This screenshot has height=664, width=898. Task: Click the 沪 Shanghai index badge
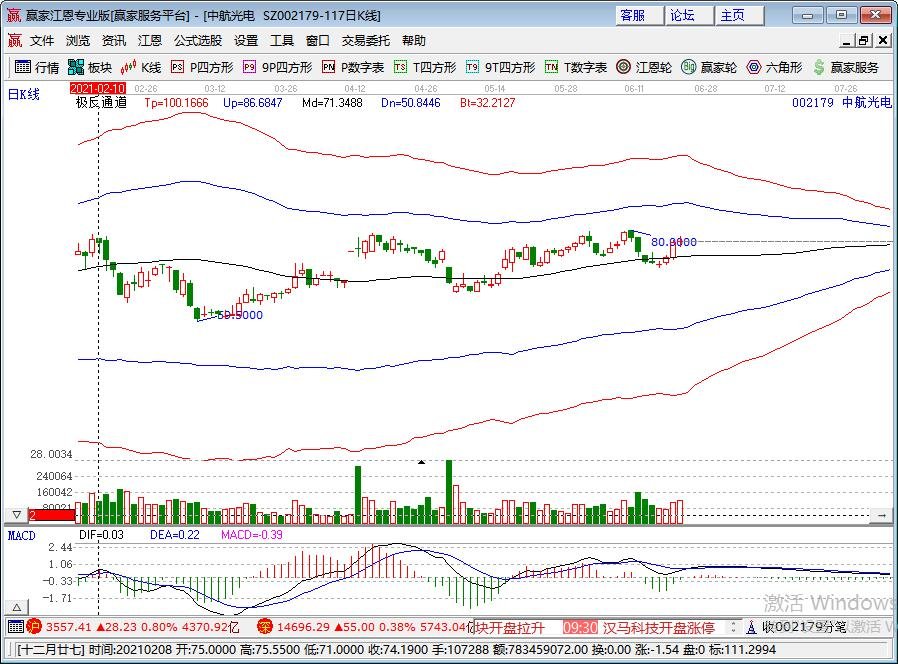[34, 627]
